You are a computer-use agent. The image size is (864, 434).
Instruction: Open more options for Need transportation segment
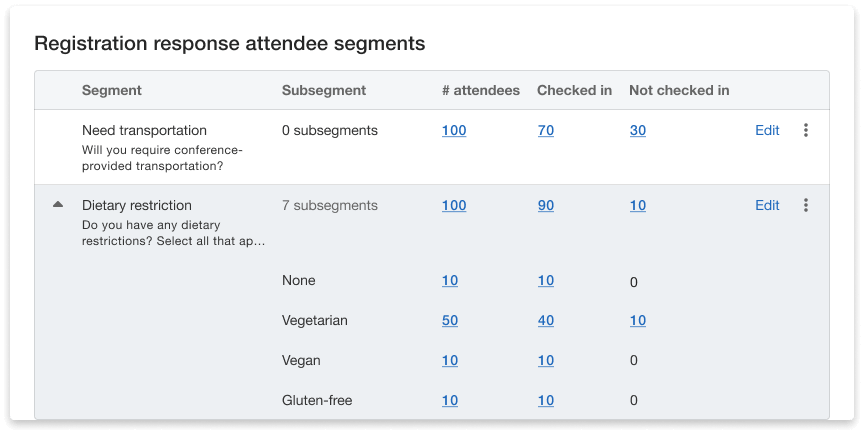[806, 131]
